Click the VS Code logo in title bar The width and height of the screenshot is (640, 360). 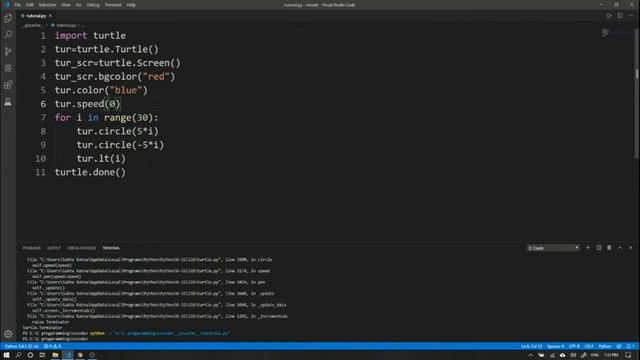[x=6, y=5]
